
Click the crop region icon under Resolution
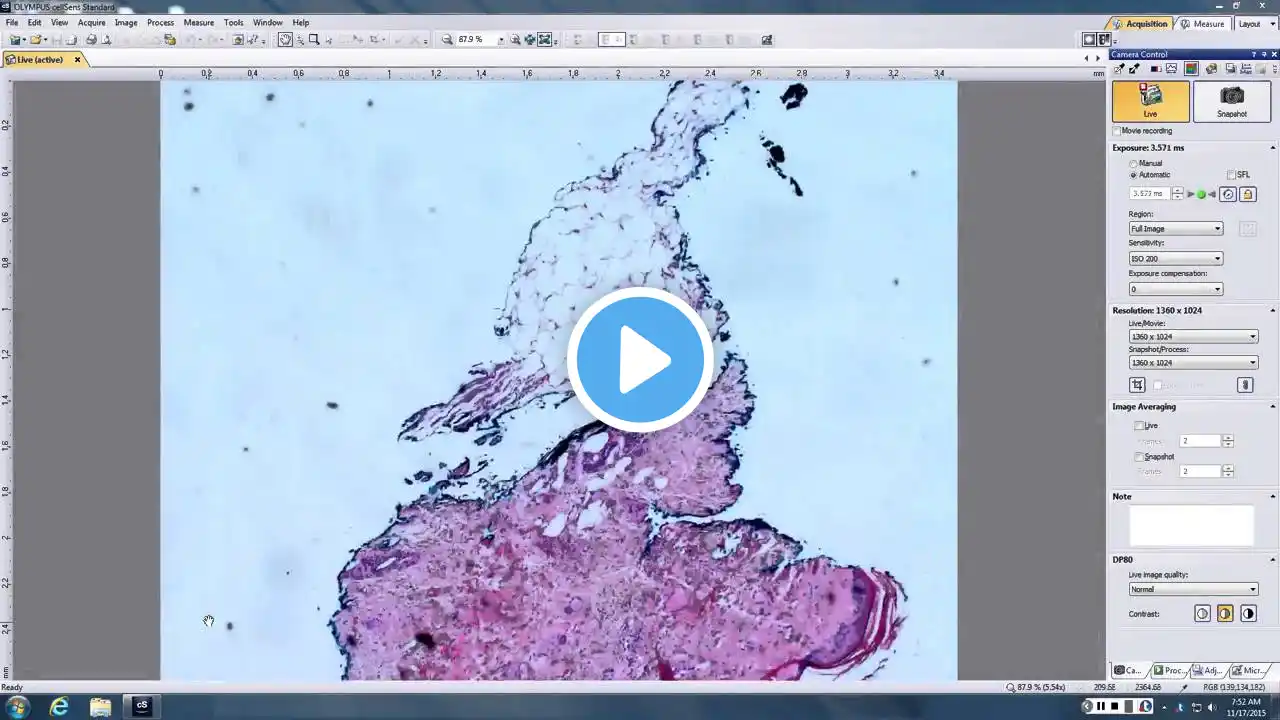1137,385
